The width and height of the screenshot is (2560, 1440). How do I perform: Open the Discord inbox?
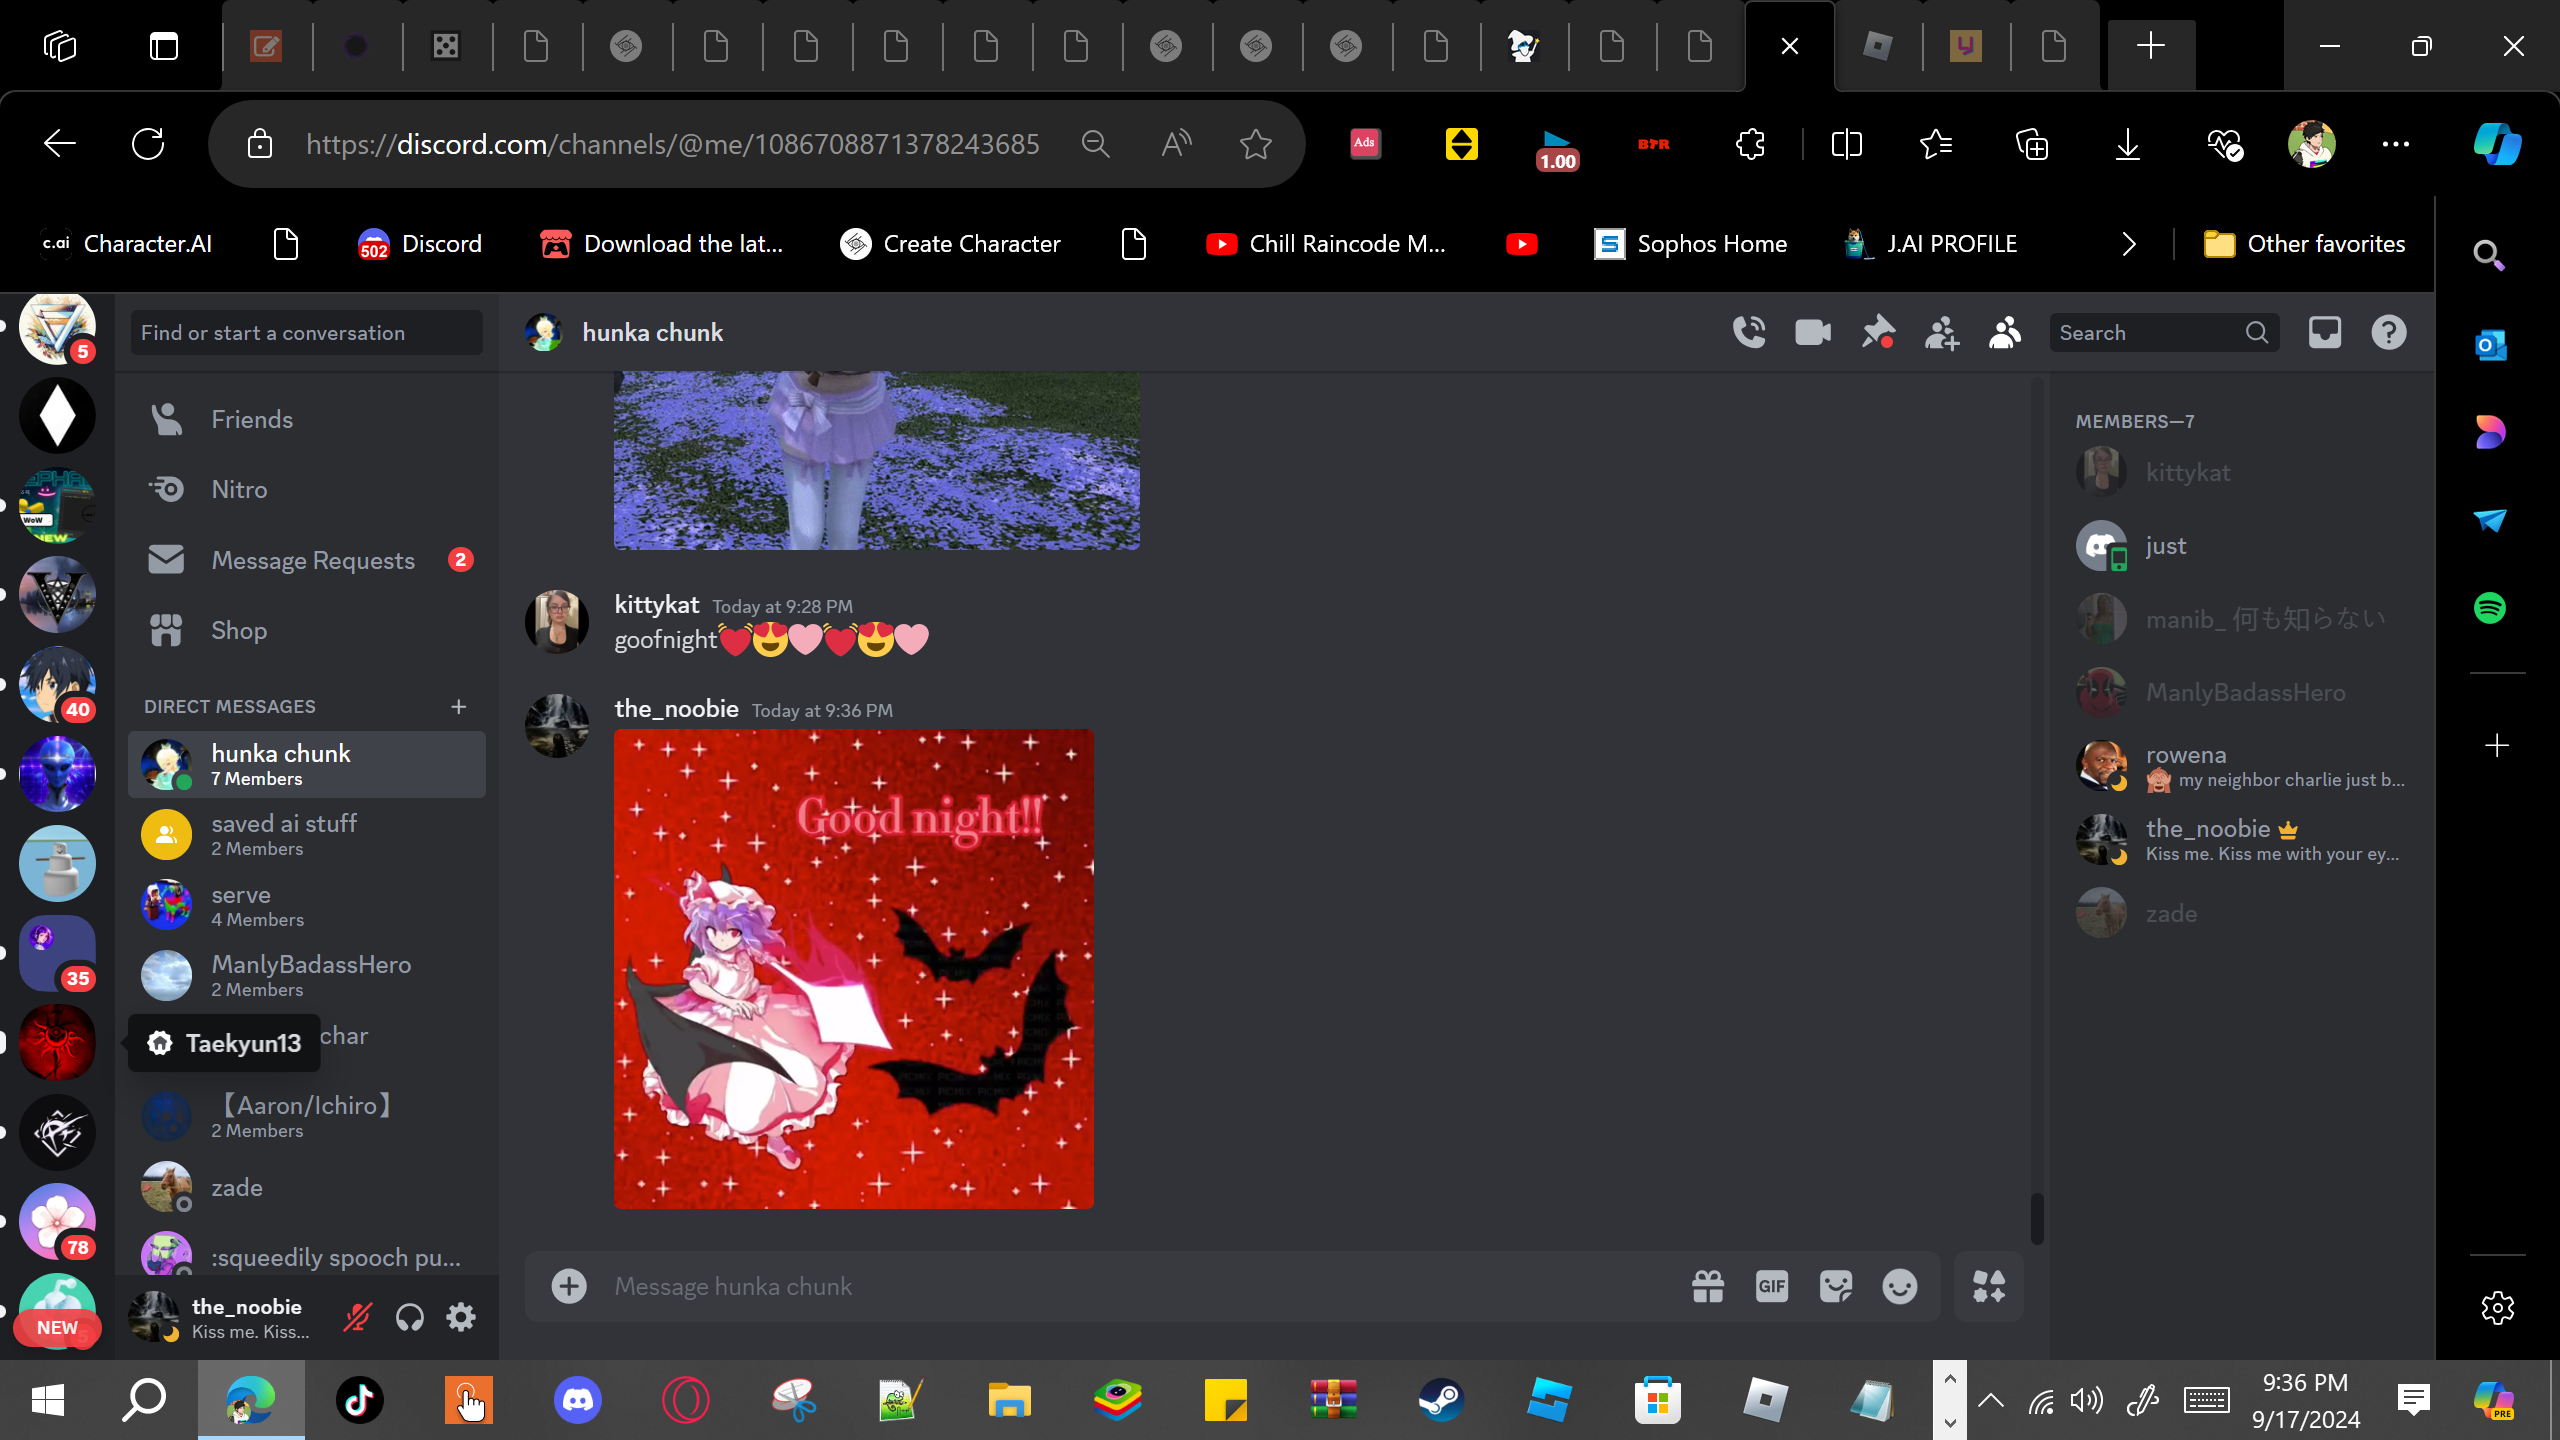tap(2324, 333)
